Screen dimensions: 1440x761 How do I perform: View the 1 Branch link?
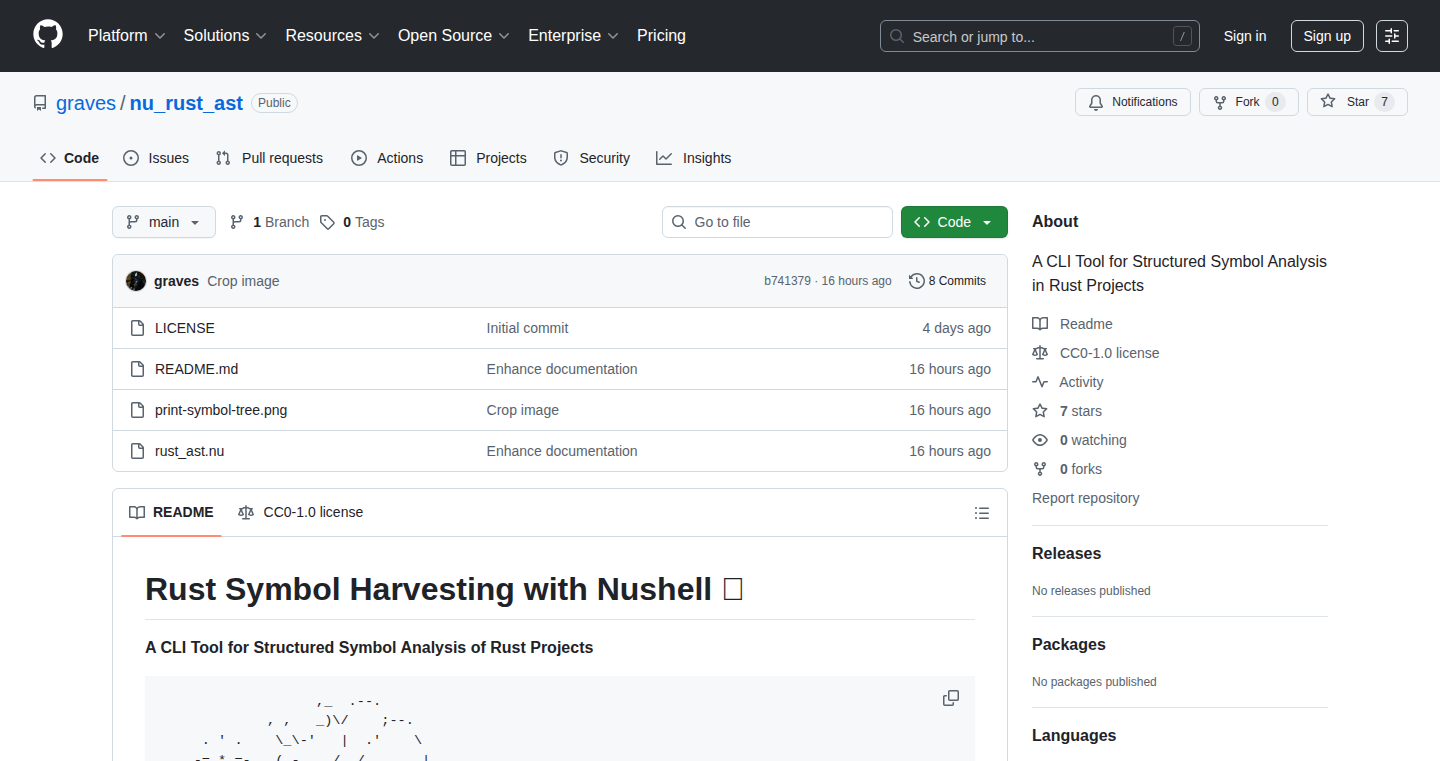270,222
